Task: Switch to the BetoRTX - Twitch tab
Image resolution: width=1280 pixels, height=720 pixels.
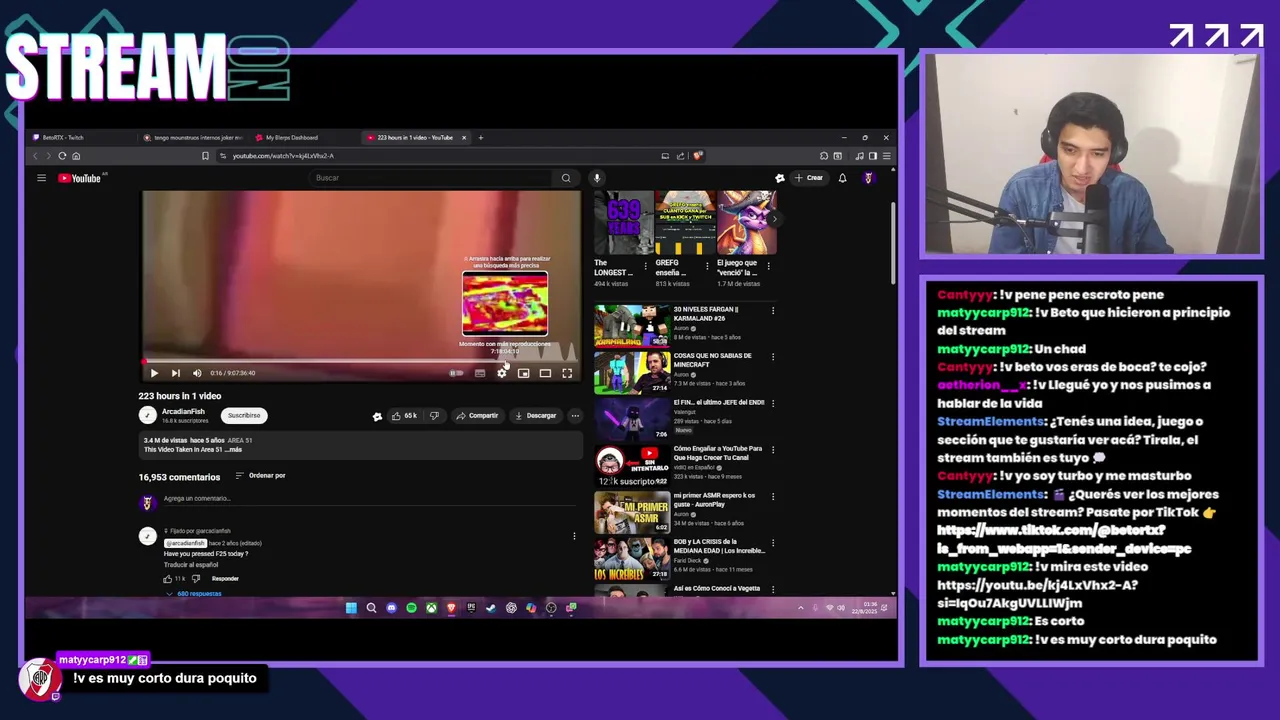Action: click(x=82, y=137)
